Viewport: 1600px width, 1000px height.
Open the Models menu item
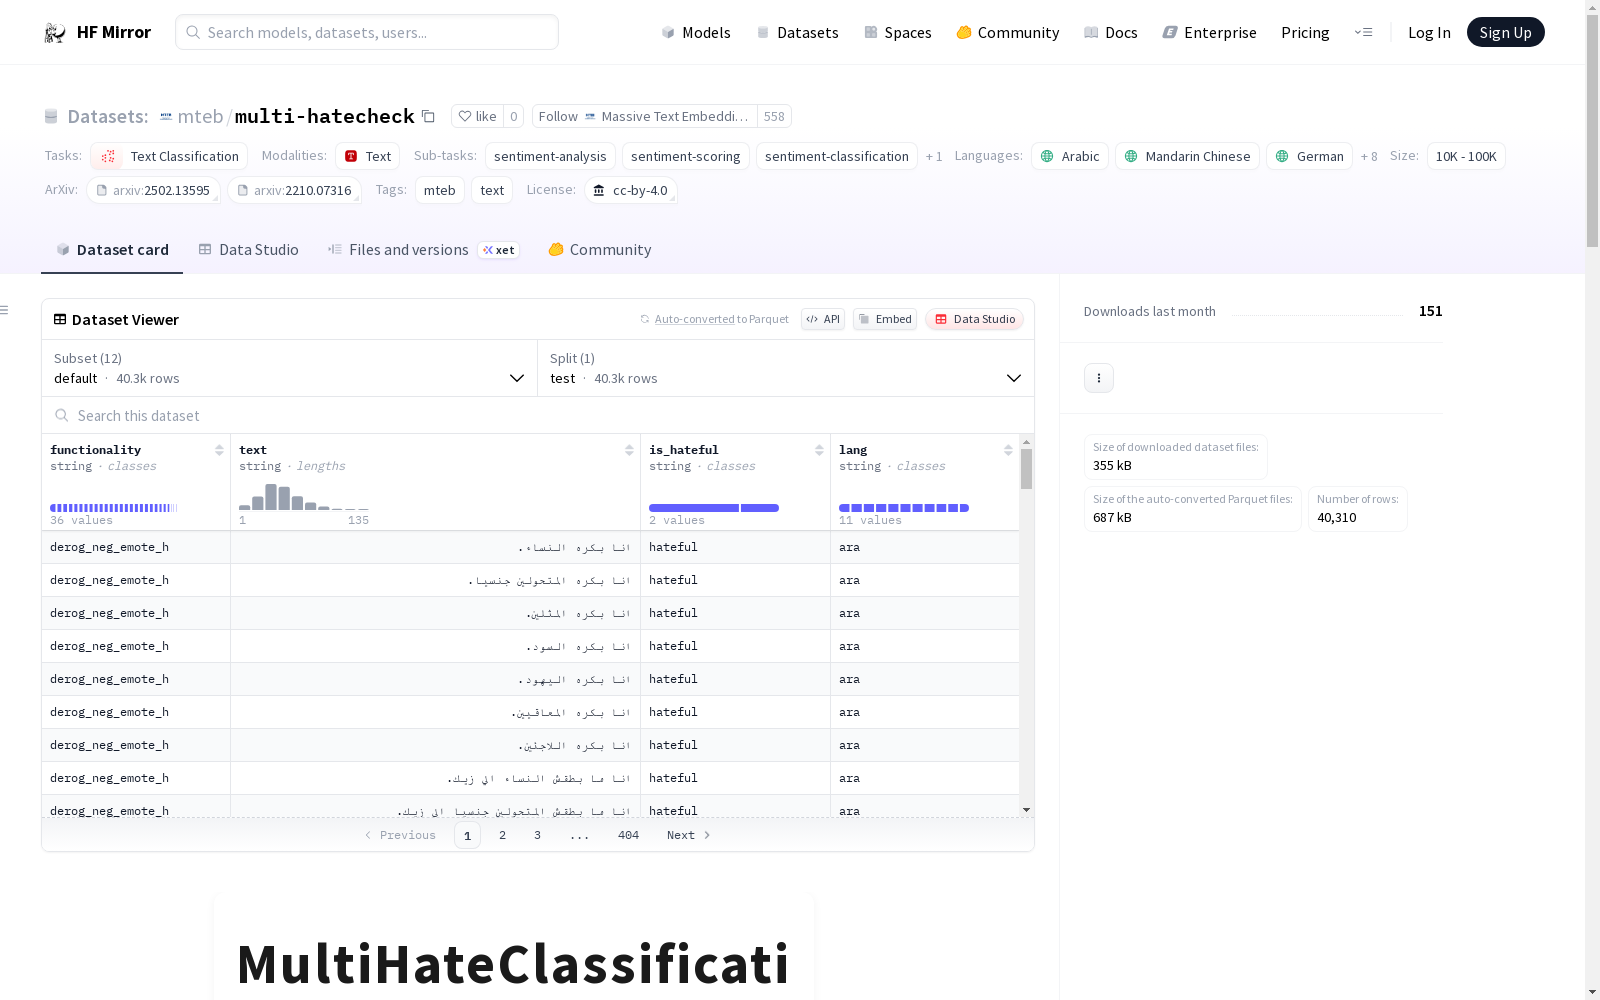696,32
